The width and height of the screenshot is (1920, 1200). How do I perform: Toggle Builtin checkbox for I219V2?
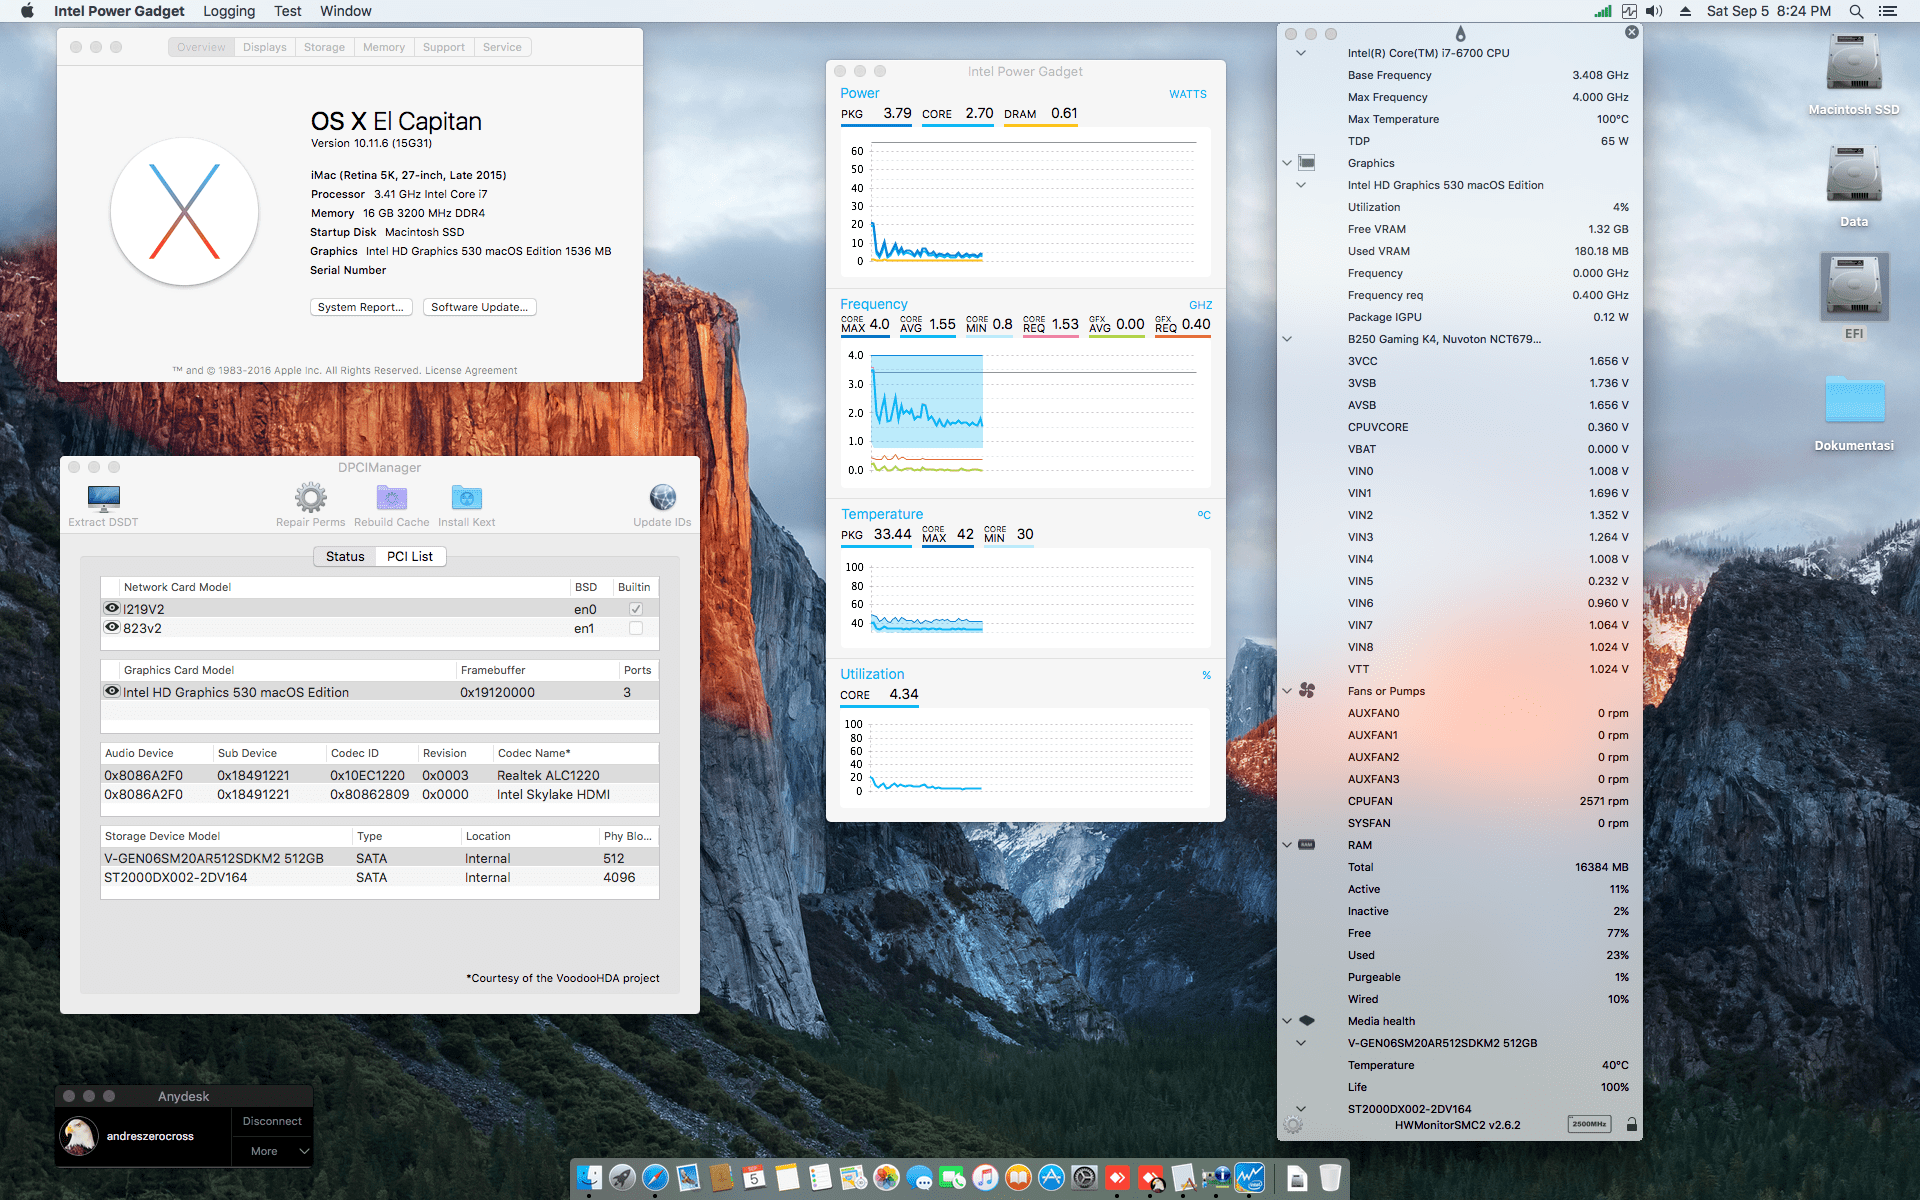click(x=636, y=609)
